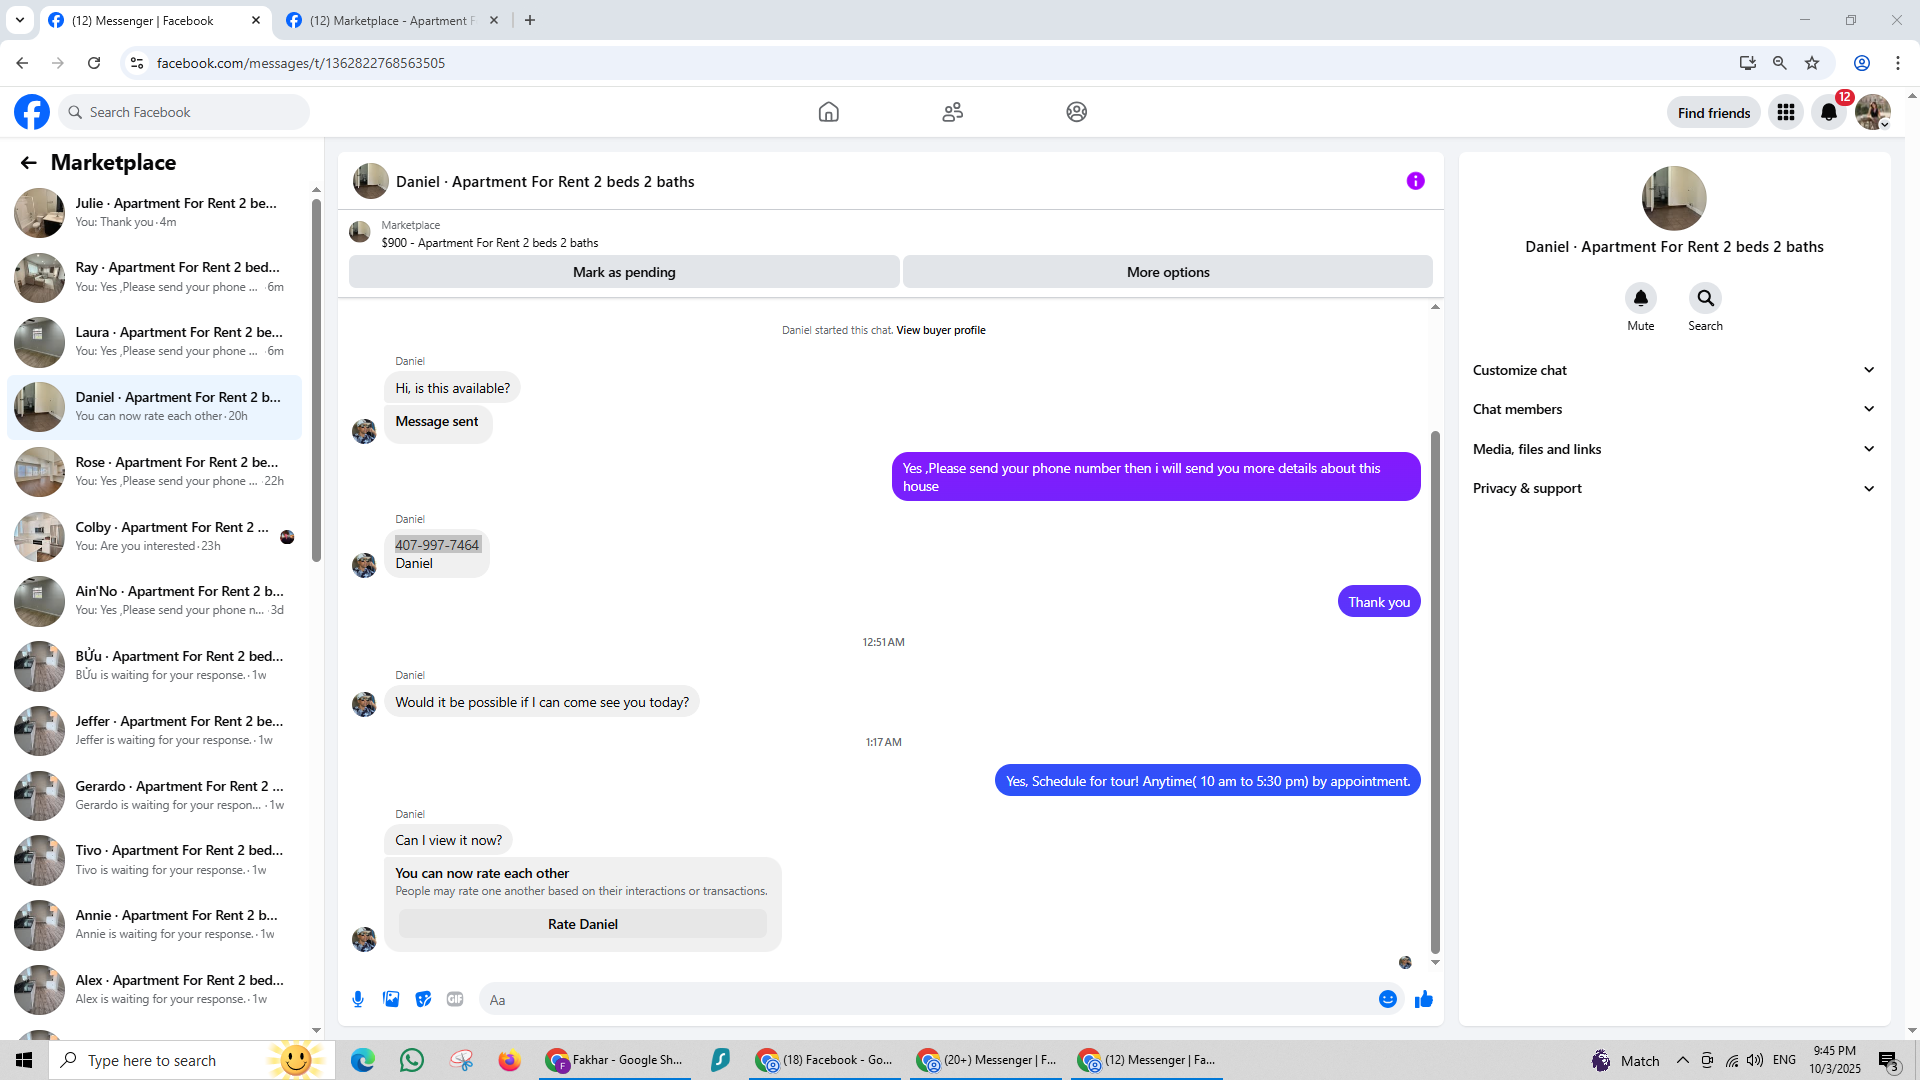This screenshot has height=1080, width=1920.
Task: Open a new browser tab
Action: click(x=530, y=20)
